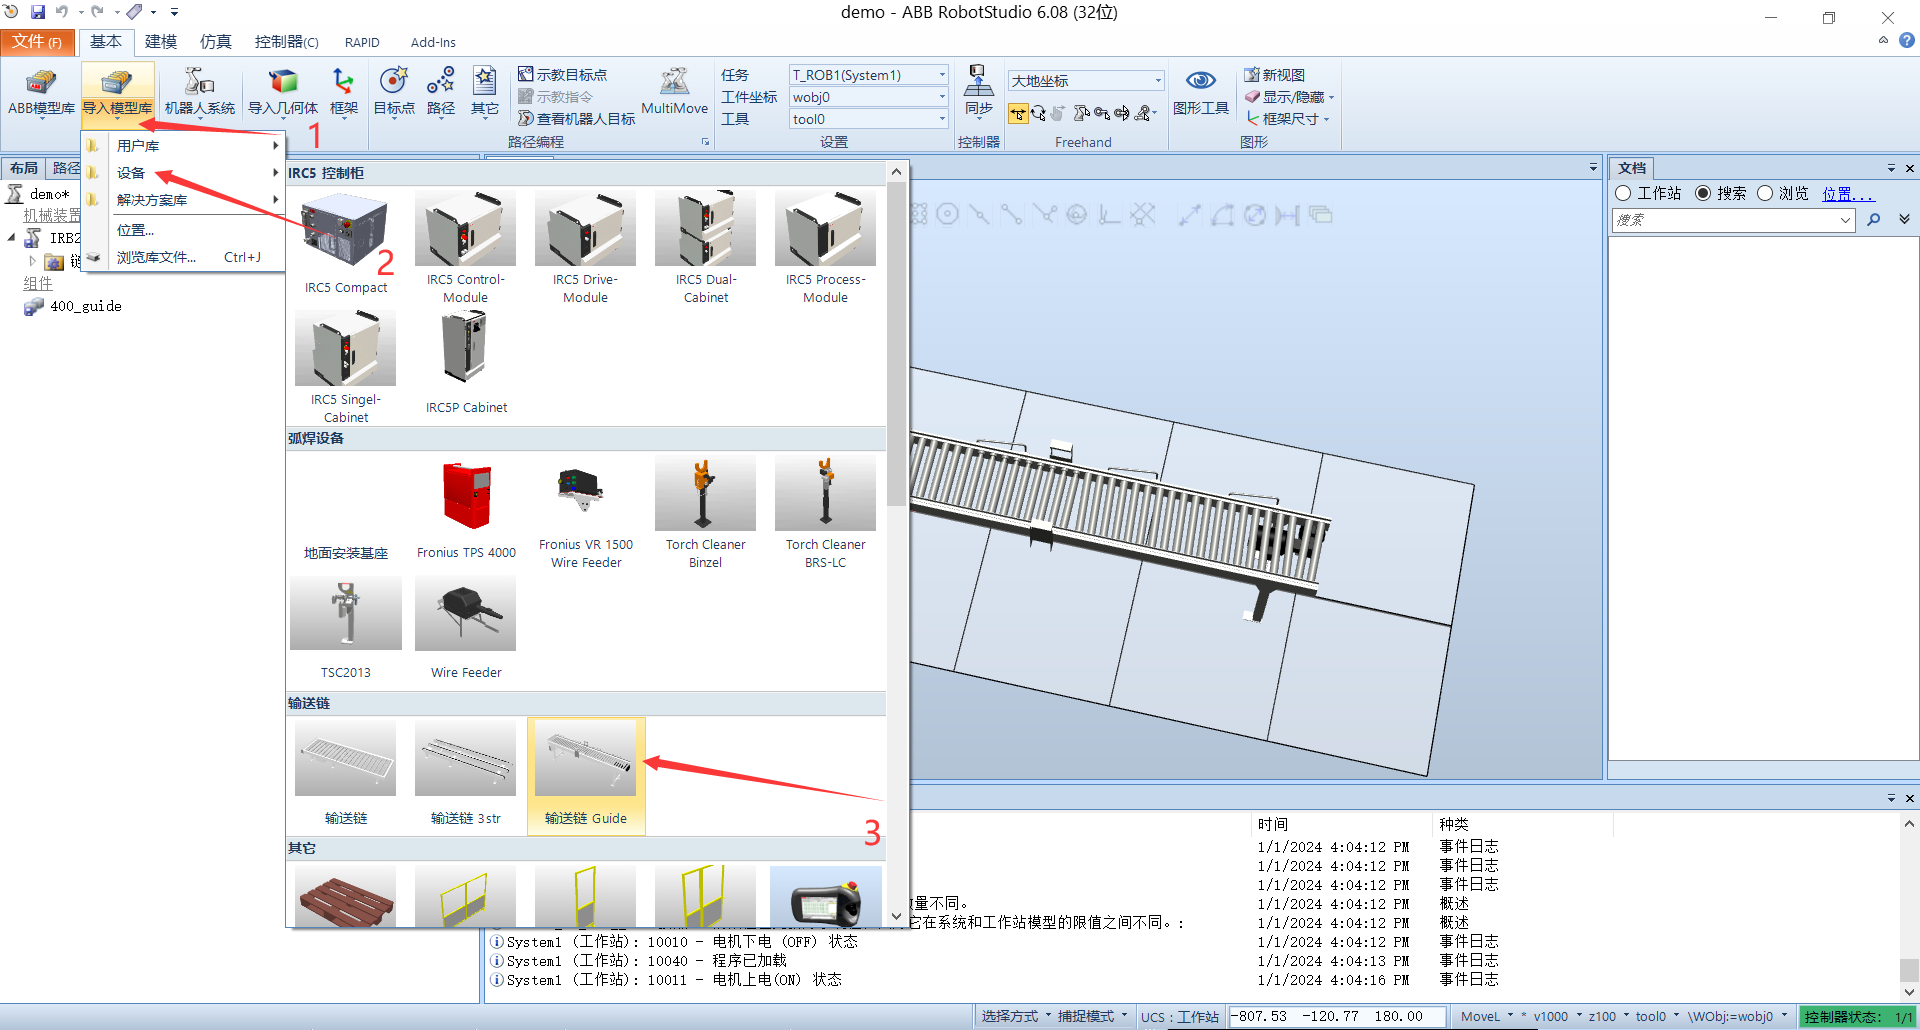Click 查看机器人目标
The height and width of the screenshot is (1030, 1920).
pos(576,118)
